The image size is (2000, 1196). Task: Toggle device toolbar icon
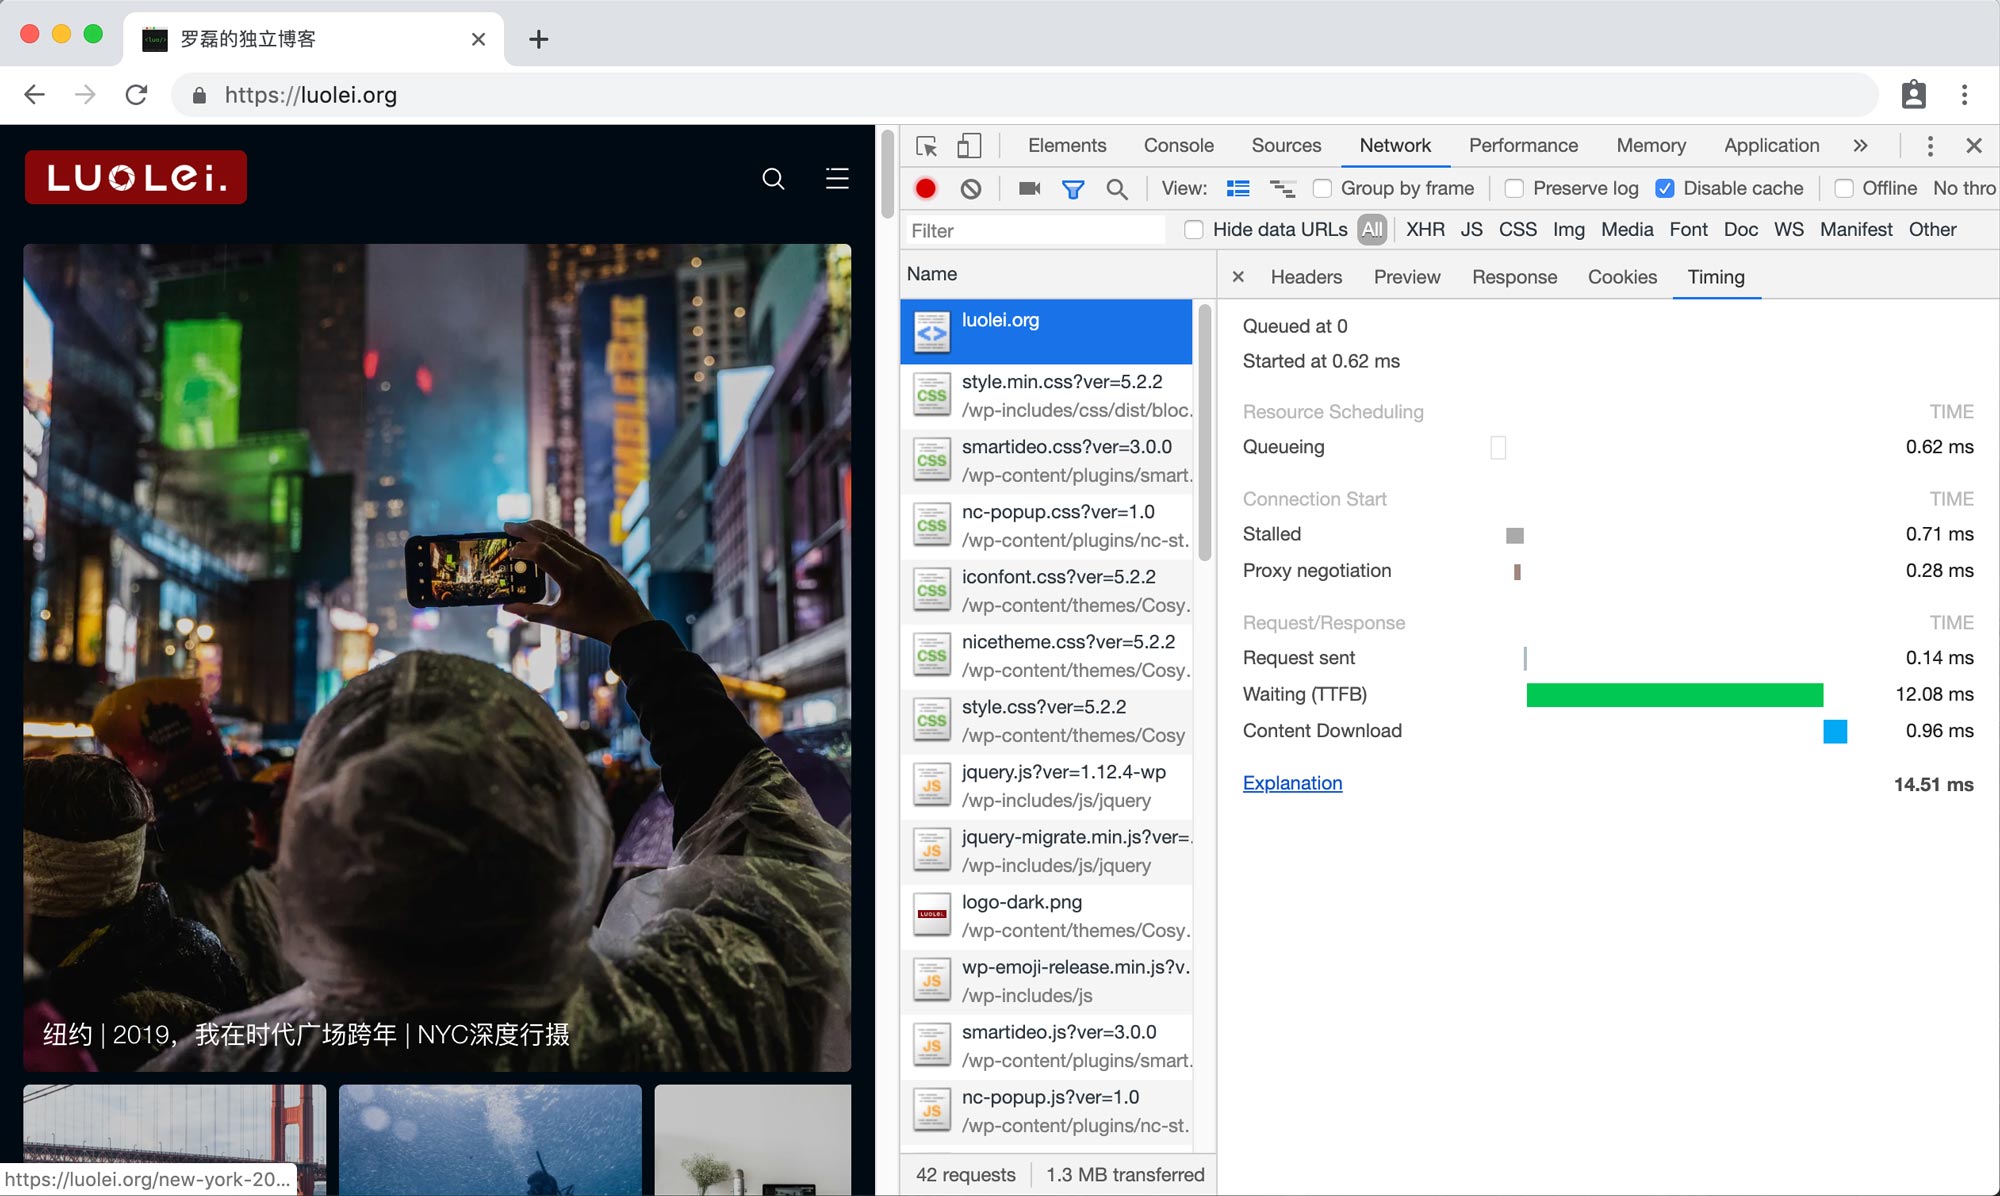tap(968, 146)
